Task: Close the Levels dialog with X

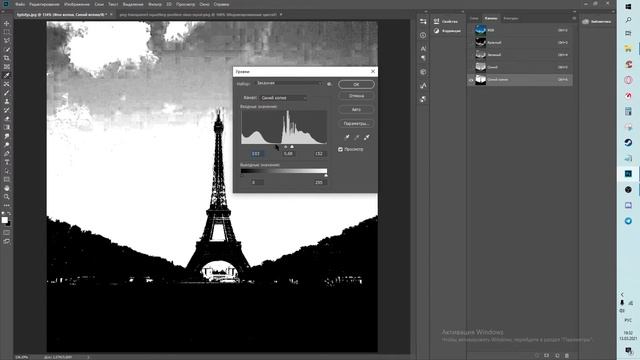Action: pos(373,71)
